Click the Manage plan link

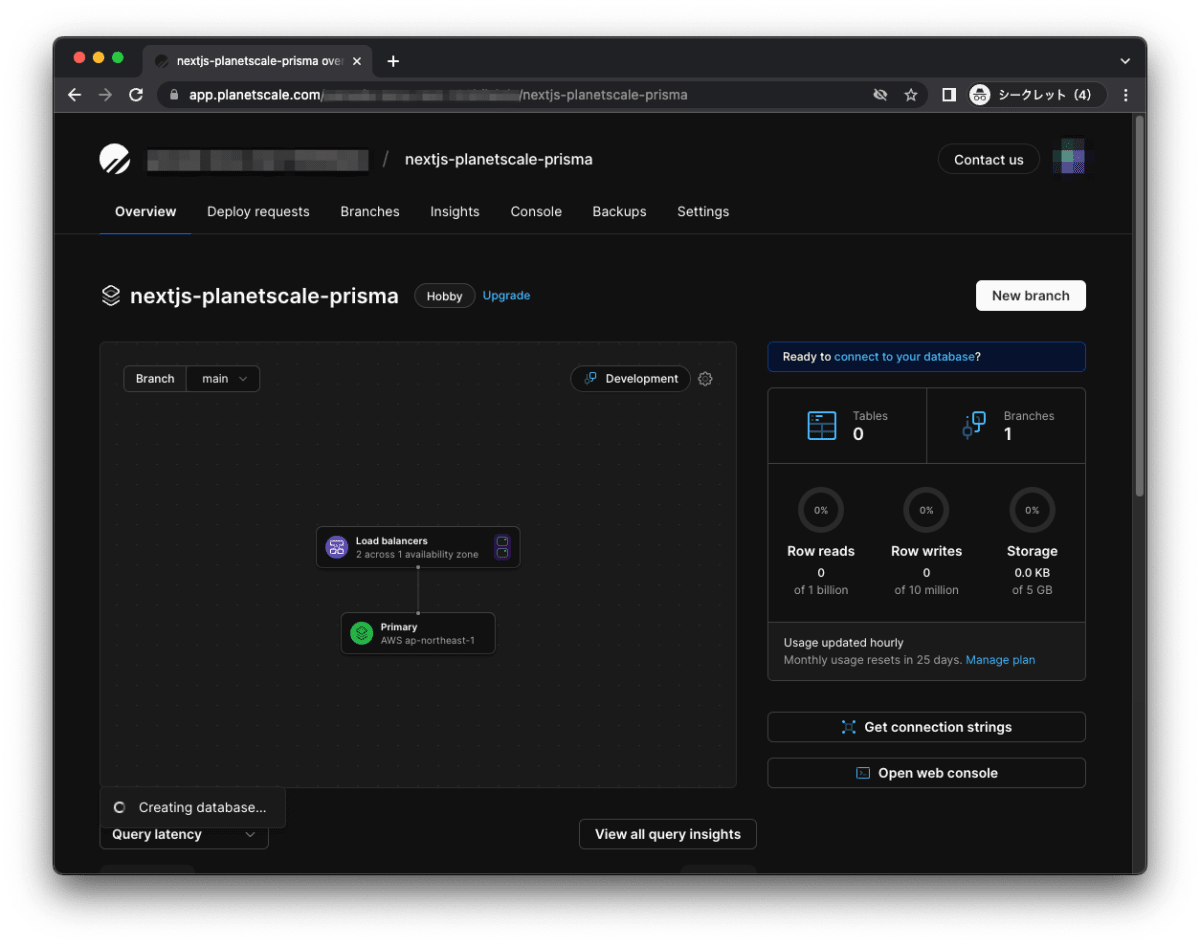[1000, 660]
